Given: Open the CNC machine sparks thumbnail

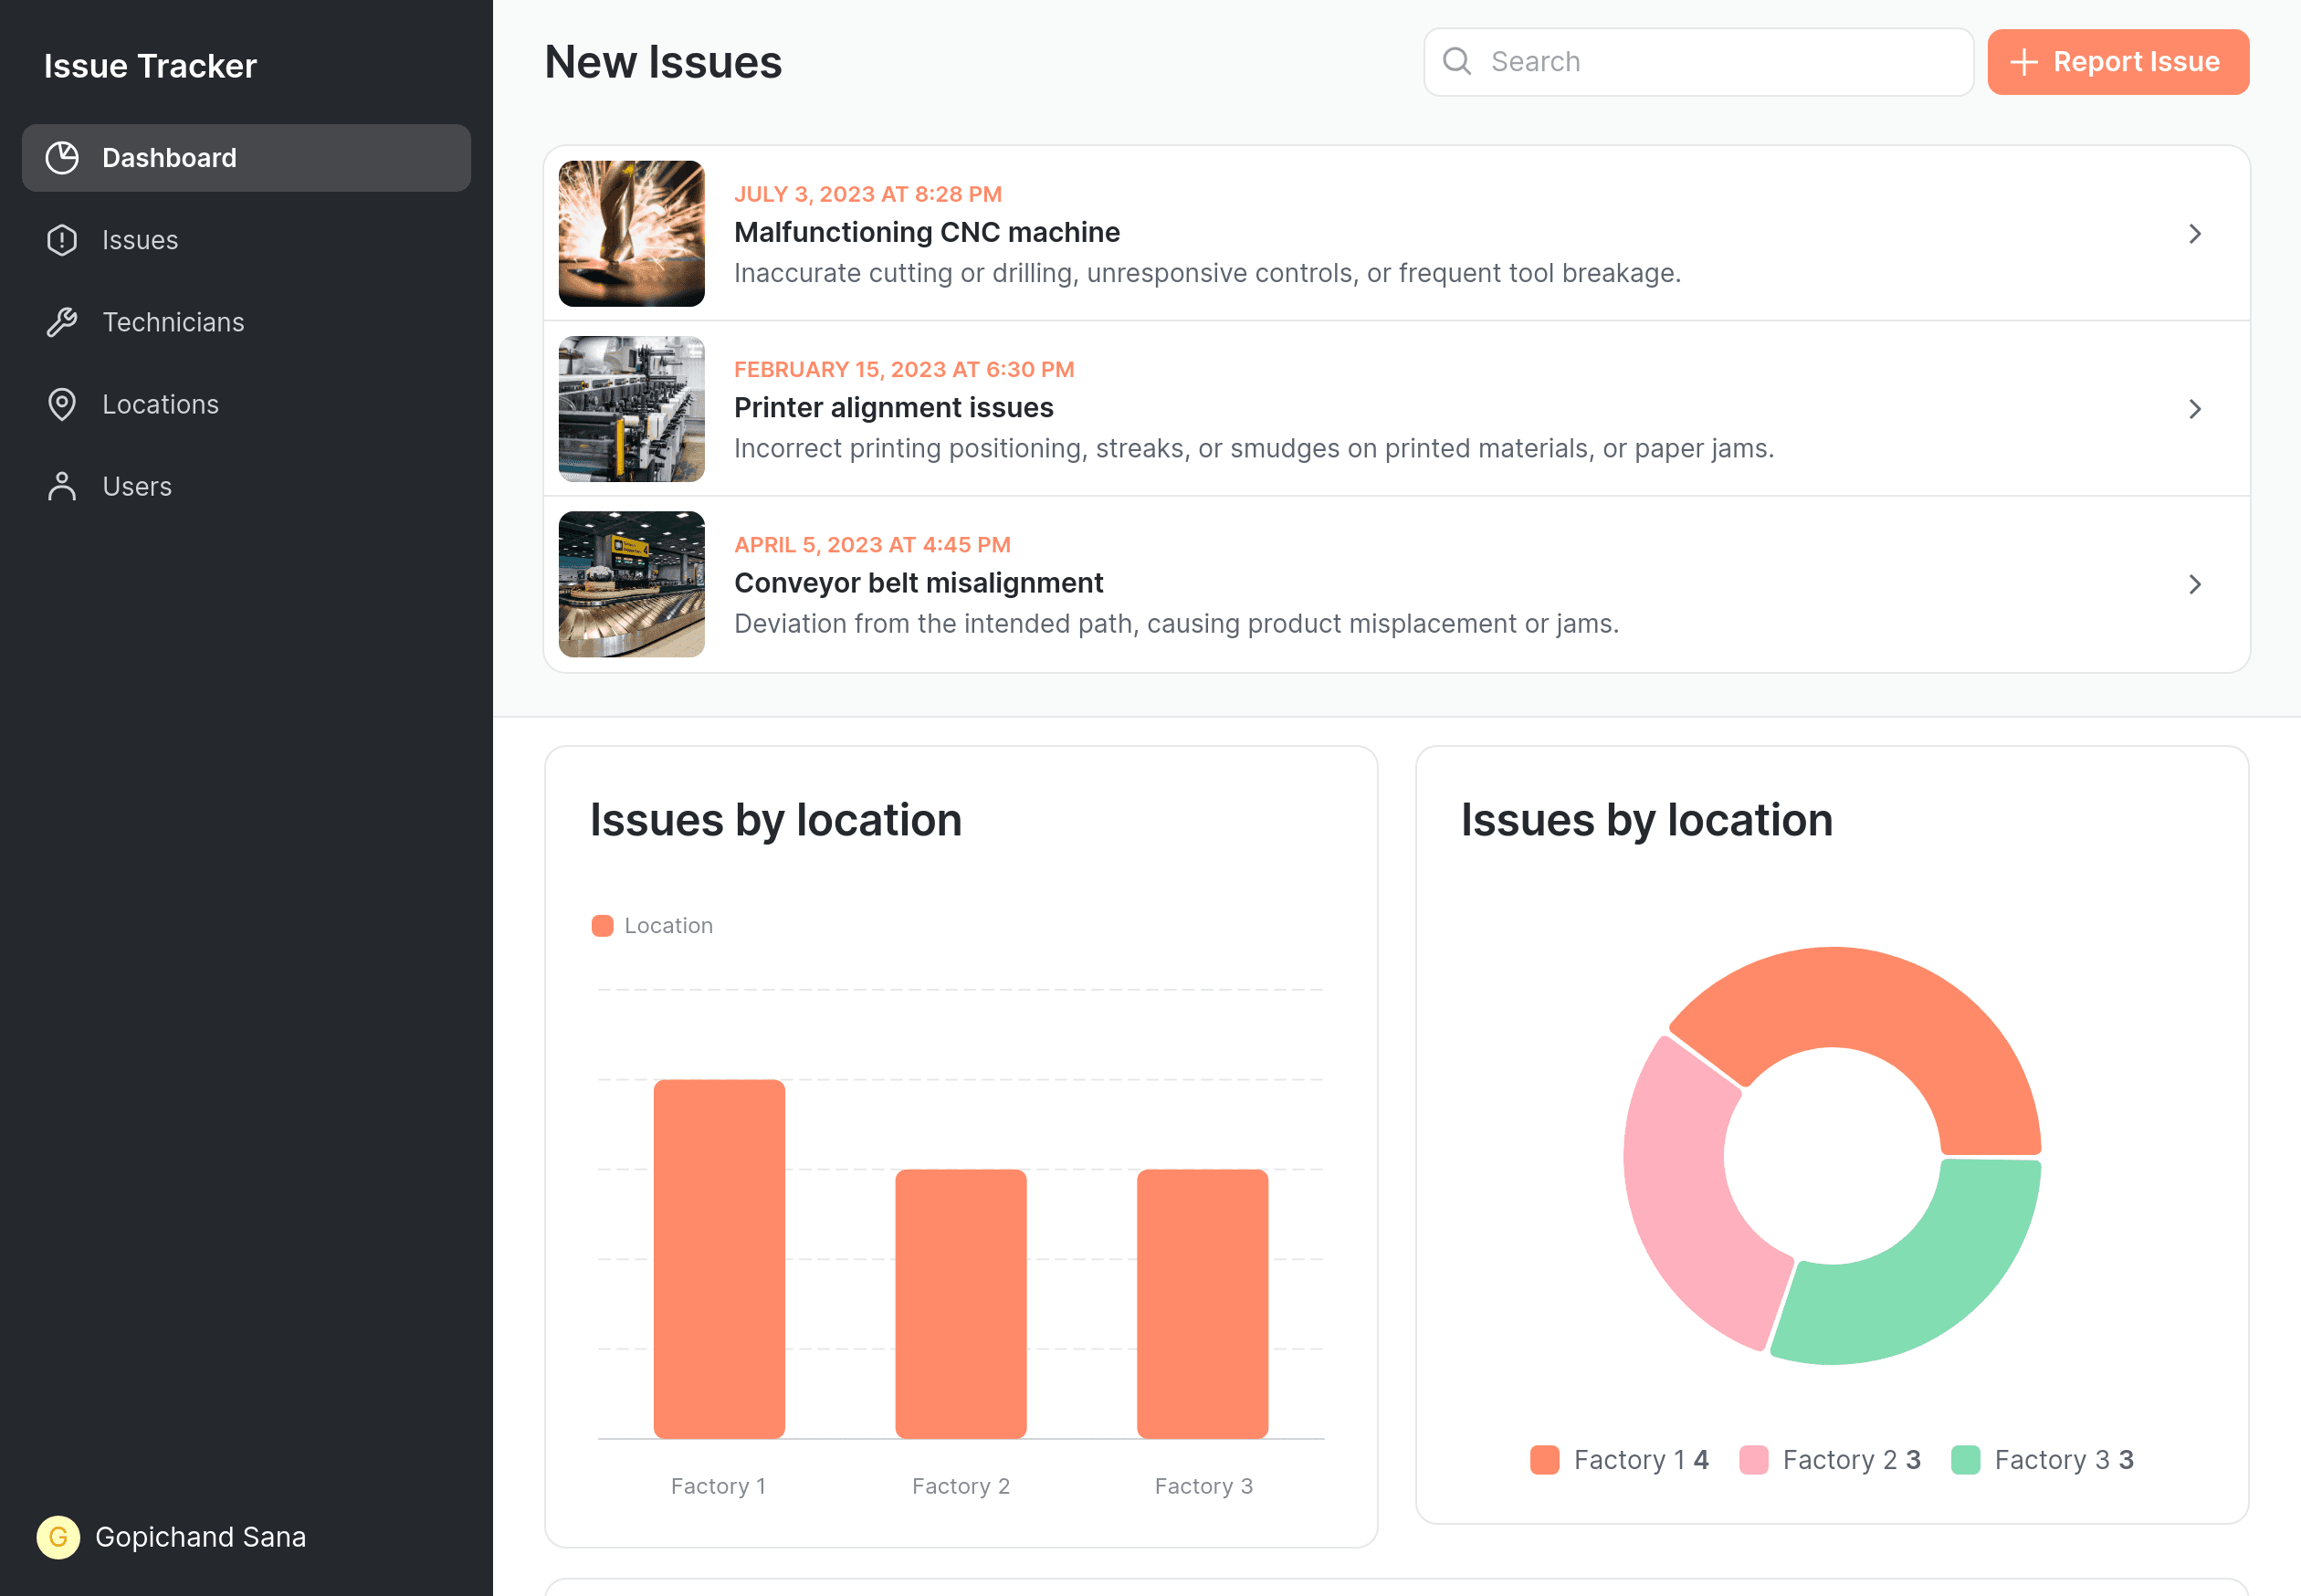Looking at the screenshot, I should point(631,234).
